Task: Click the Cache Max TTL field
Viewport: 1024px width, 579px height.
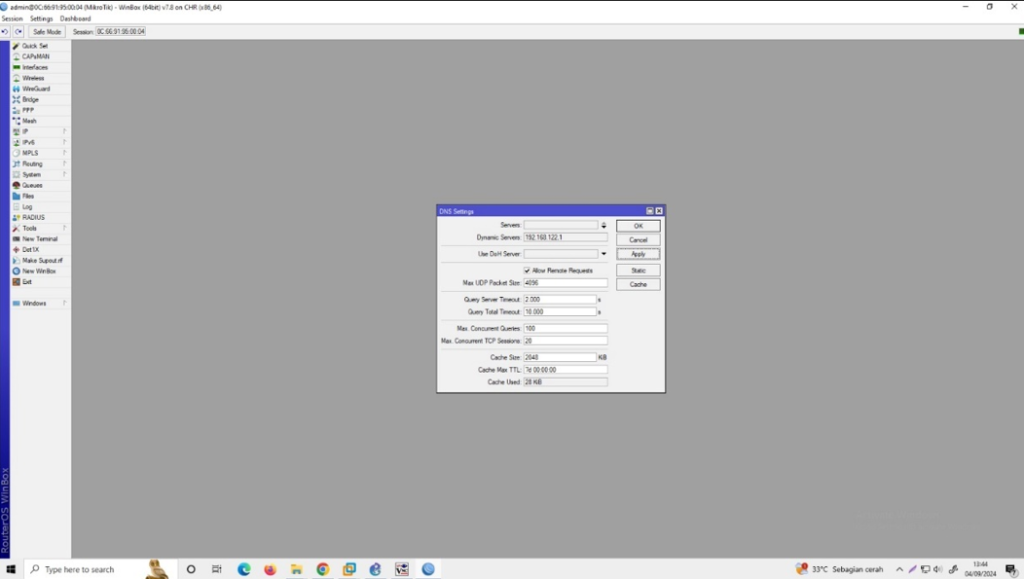Action: point(565,369)
